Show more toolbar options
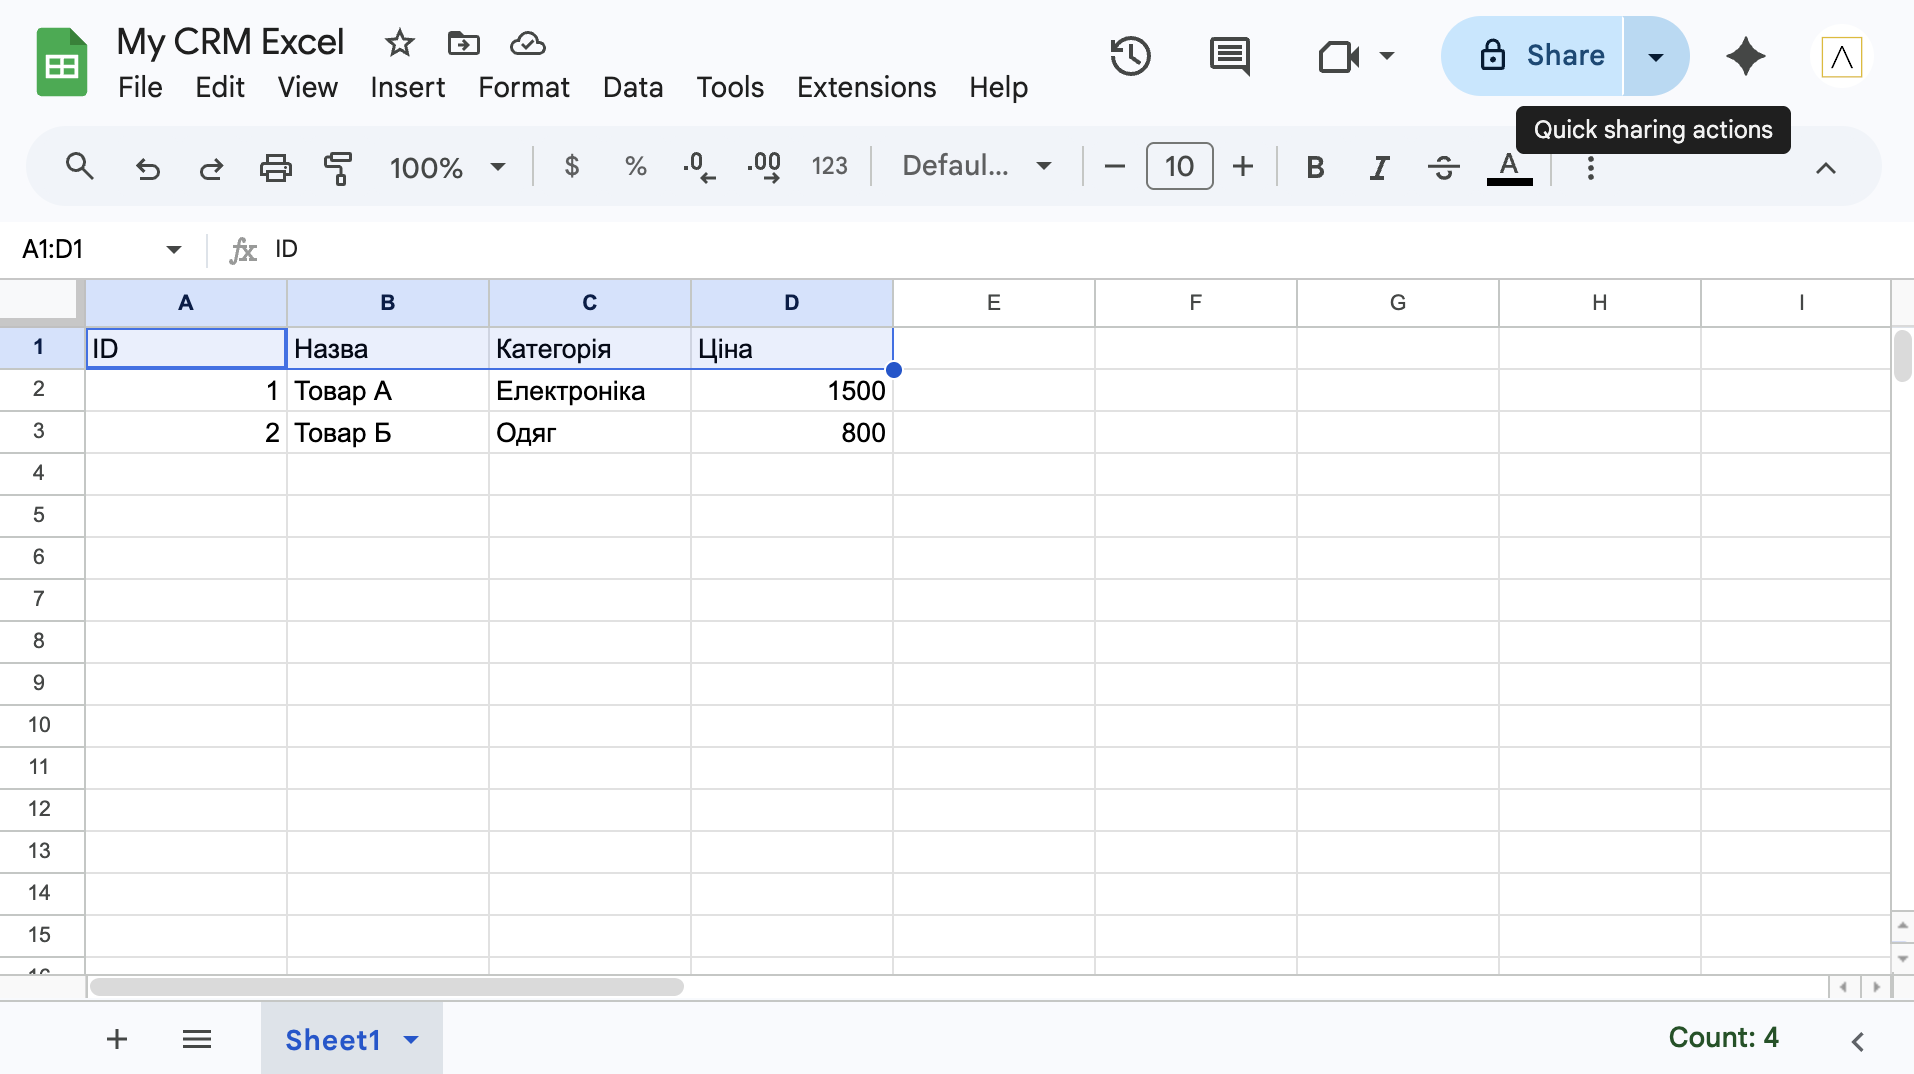The image size is (1914, 1074). click(x=1590, y=167)
